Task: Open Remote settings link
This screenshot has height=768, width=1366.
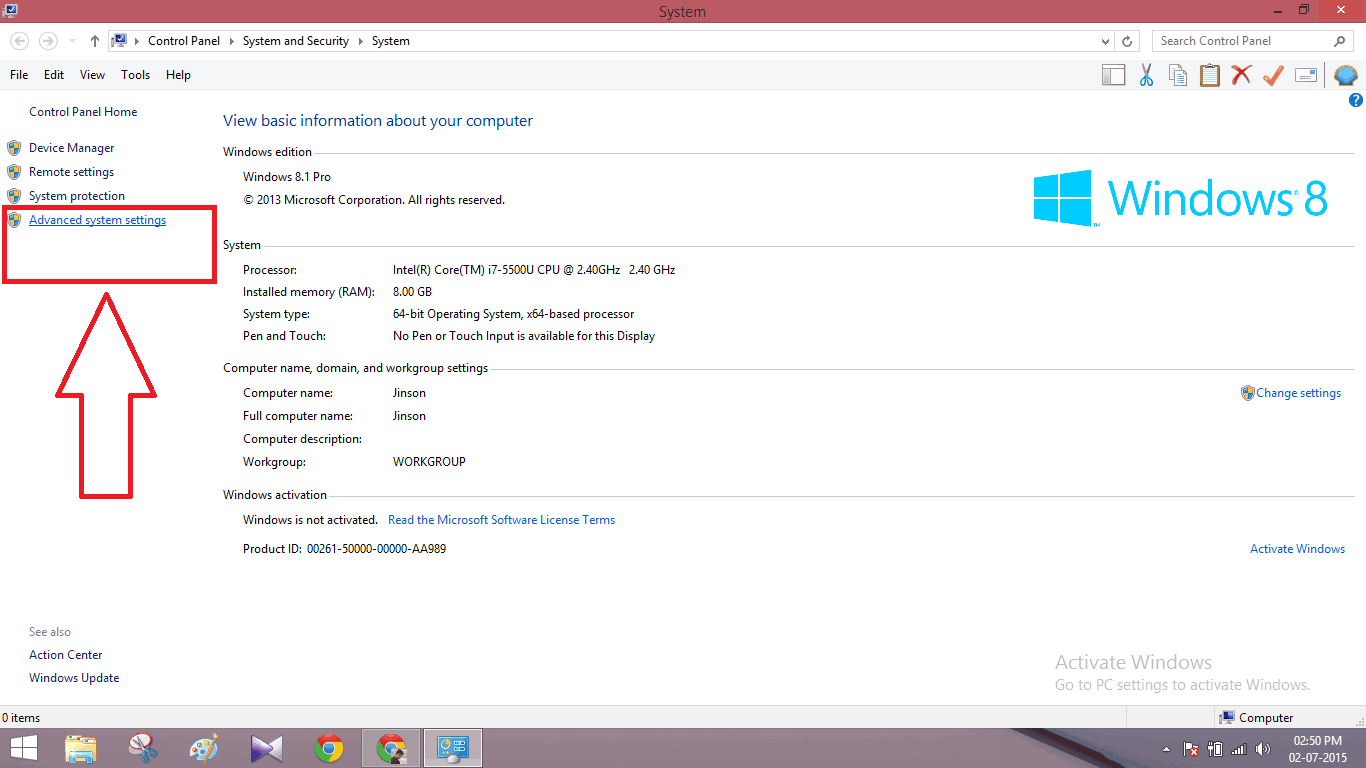Action: click(72, 172)
